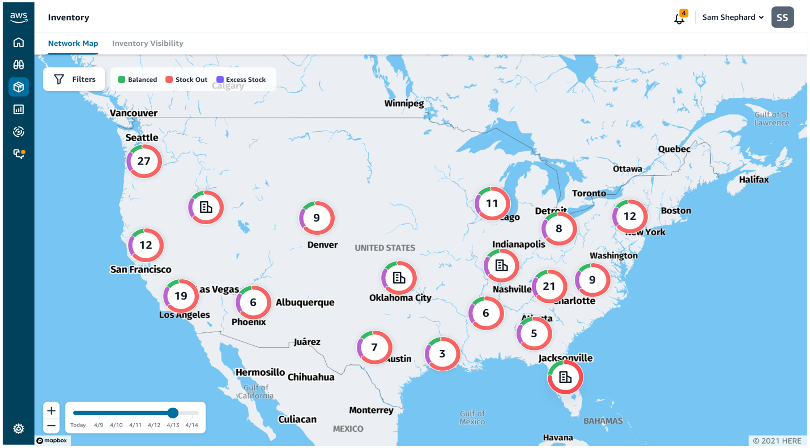Select the Detroit cluster marker showing 8
Viewport: 810px width, 448px height.
pos(559,228)
